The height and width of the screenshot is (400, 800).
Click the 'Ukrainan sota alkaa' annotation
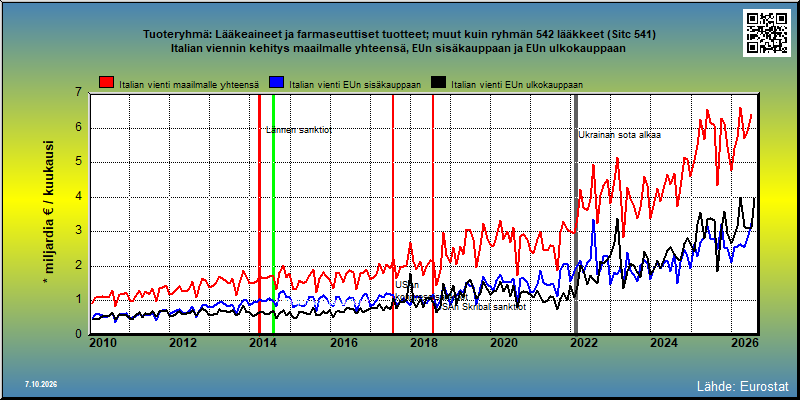620,135
